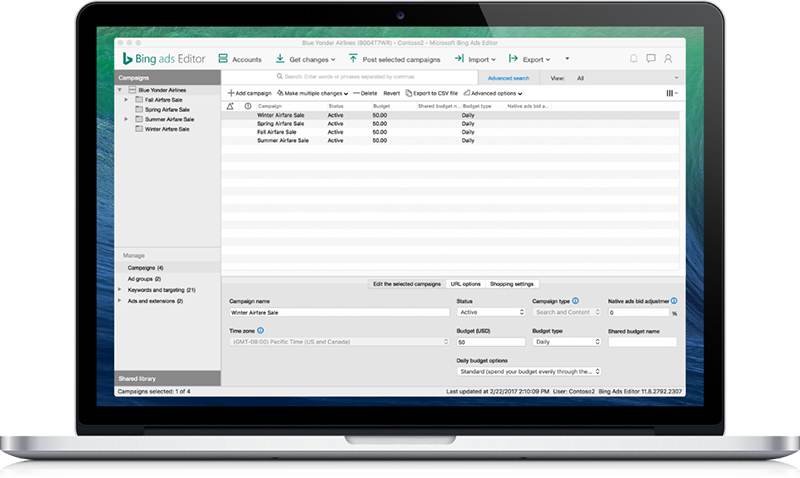The width and height of the screenshot is (800, 478).
Task: Open Advanced options menu
Action: coord(493,93)
